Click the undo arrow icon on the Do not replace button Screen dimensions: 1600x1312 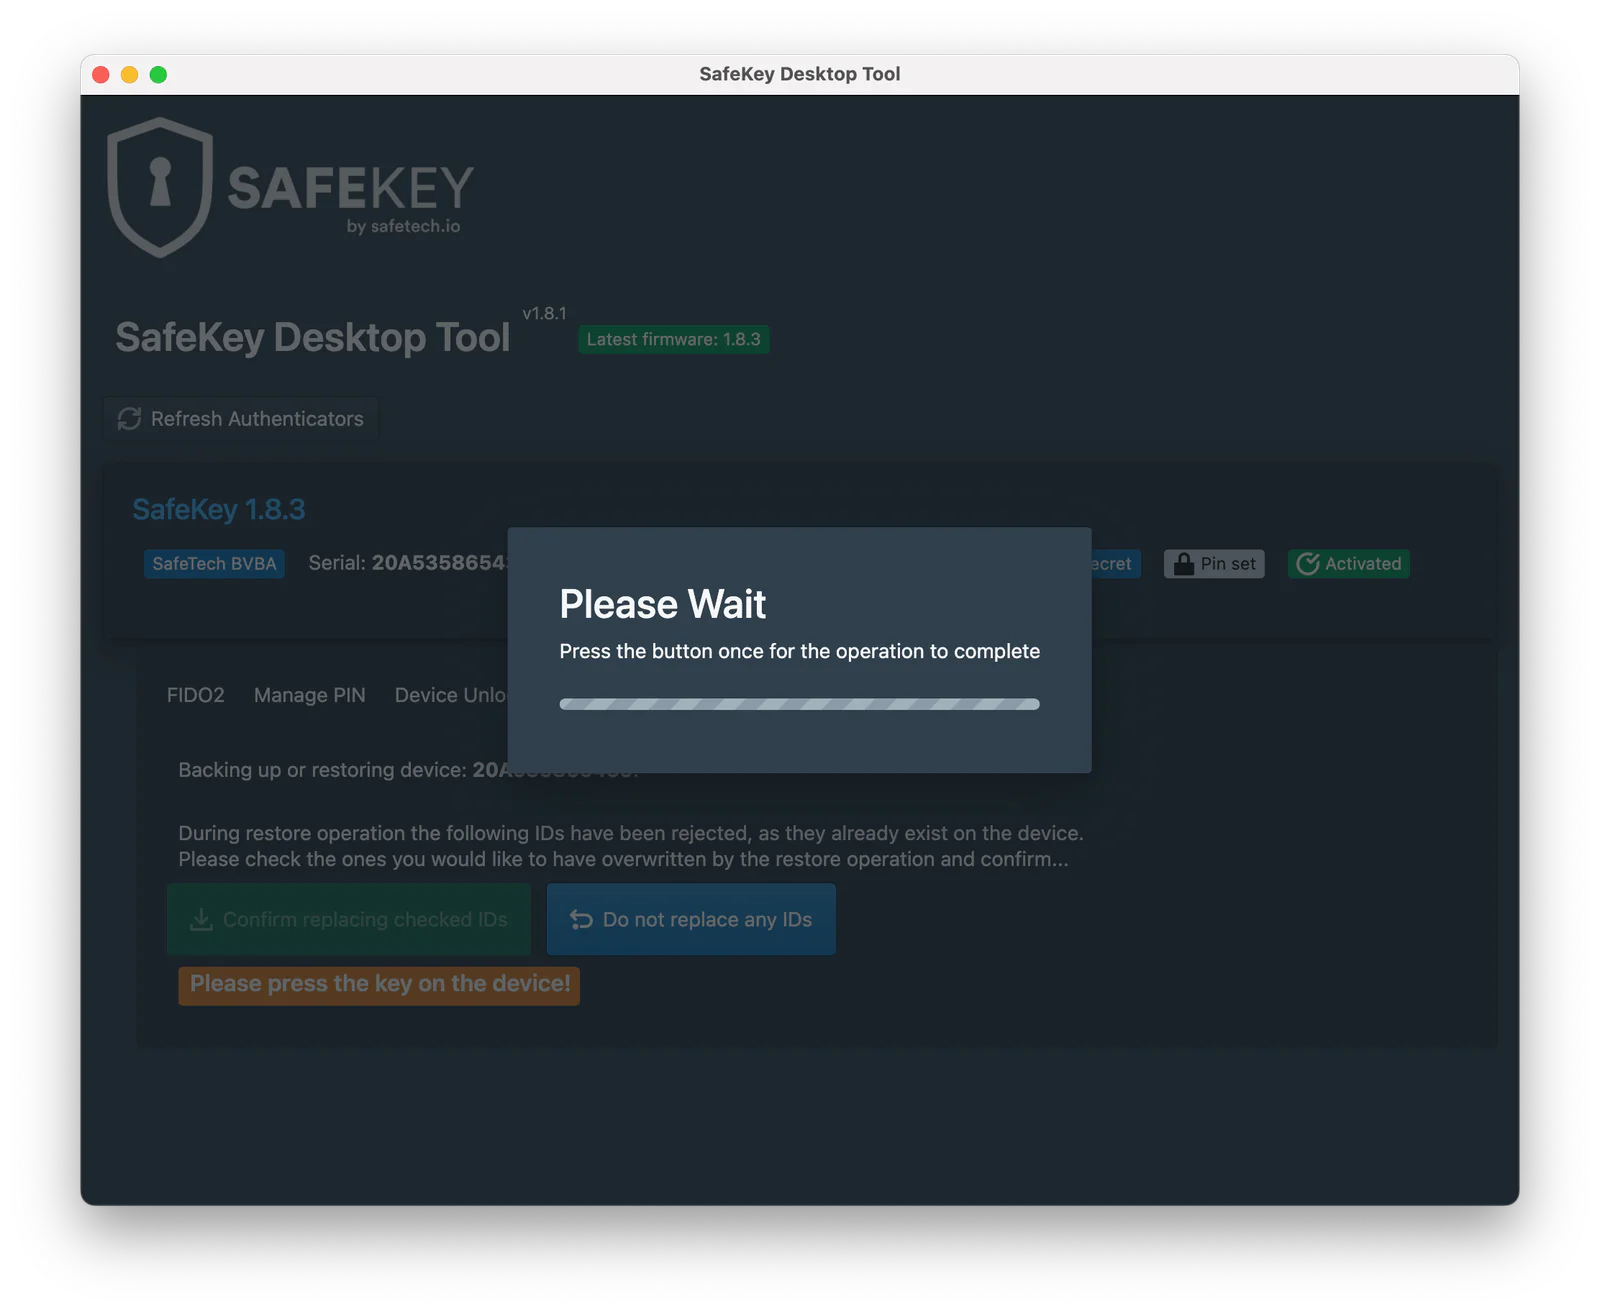point(581,919)
